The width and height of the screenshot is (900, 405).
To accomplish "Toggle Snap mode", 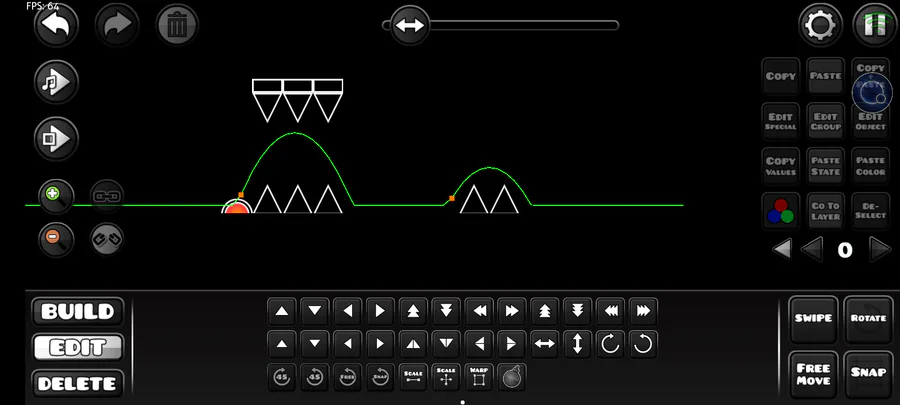I will [868, 374].
